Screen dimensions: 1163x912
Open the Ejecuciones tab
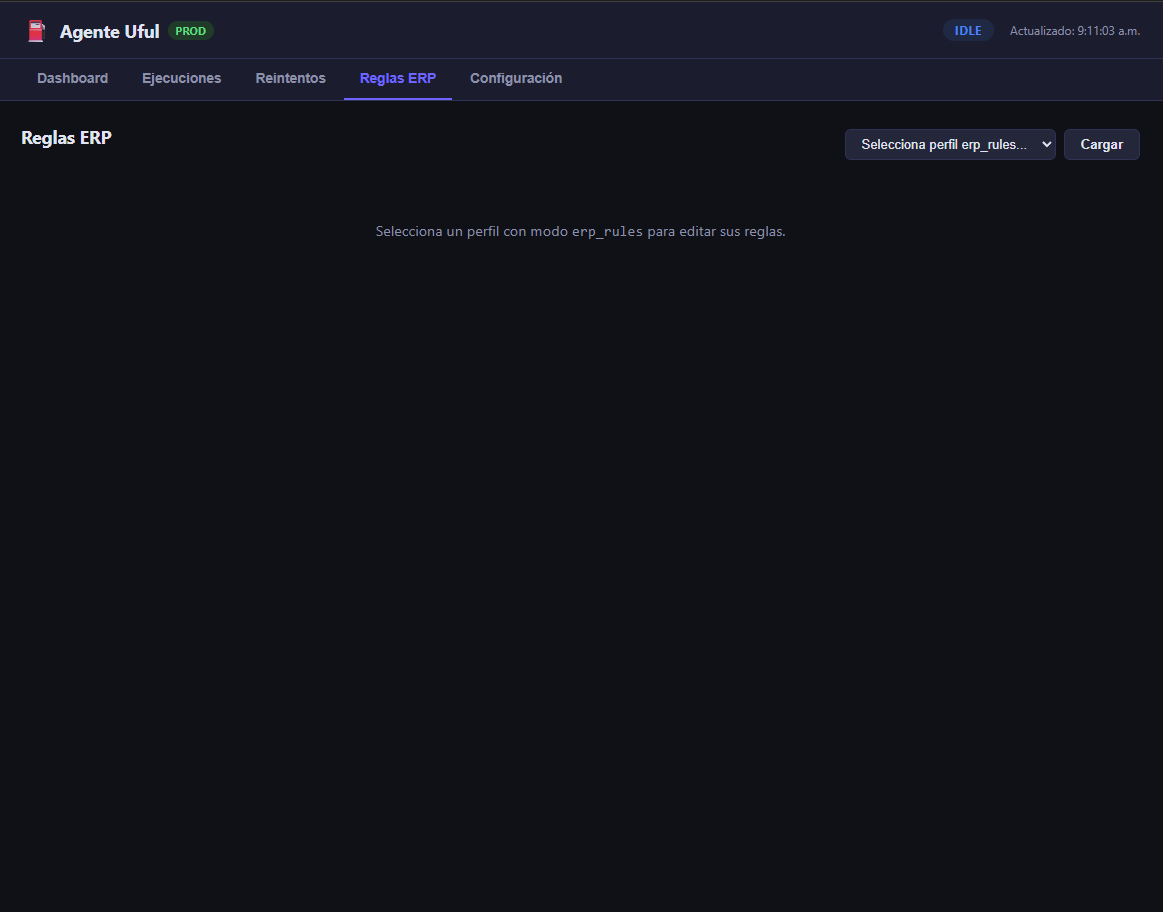pos(181,78)
